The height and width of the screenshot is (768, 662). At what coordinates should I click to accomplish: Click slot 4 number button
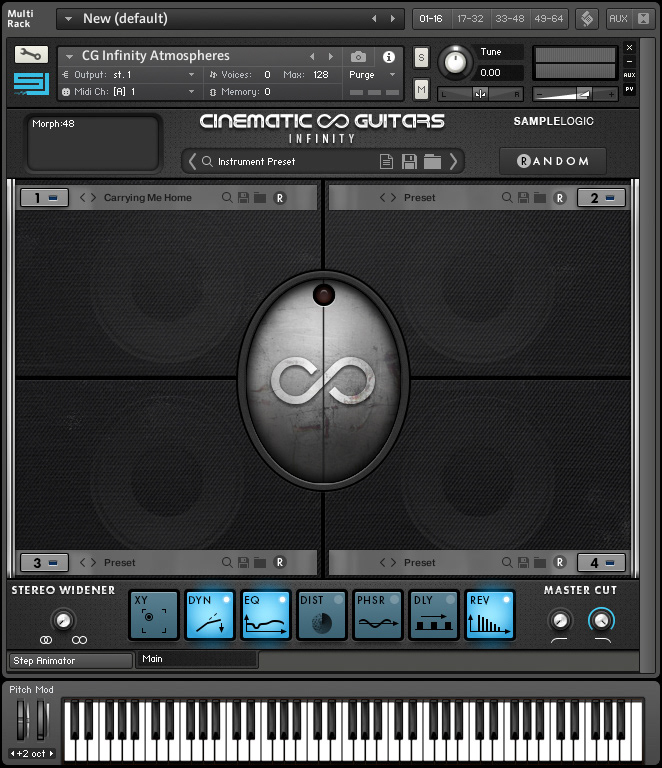point(601,562)
